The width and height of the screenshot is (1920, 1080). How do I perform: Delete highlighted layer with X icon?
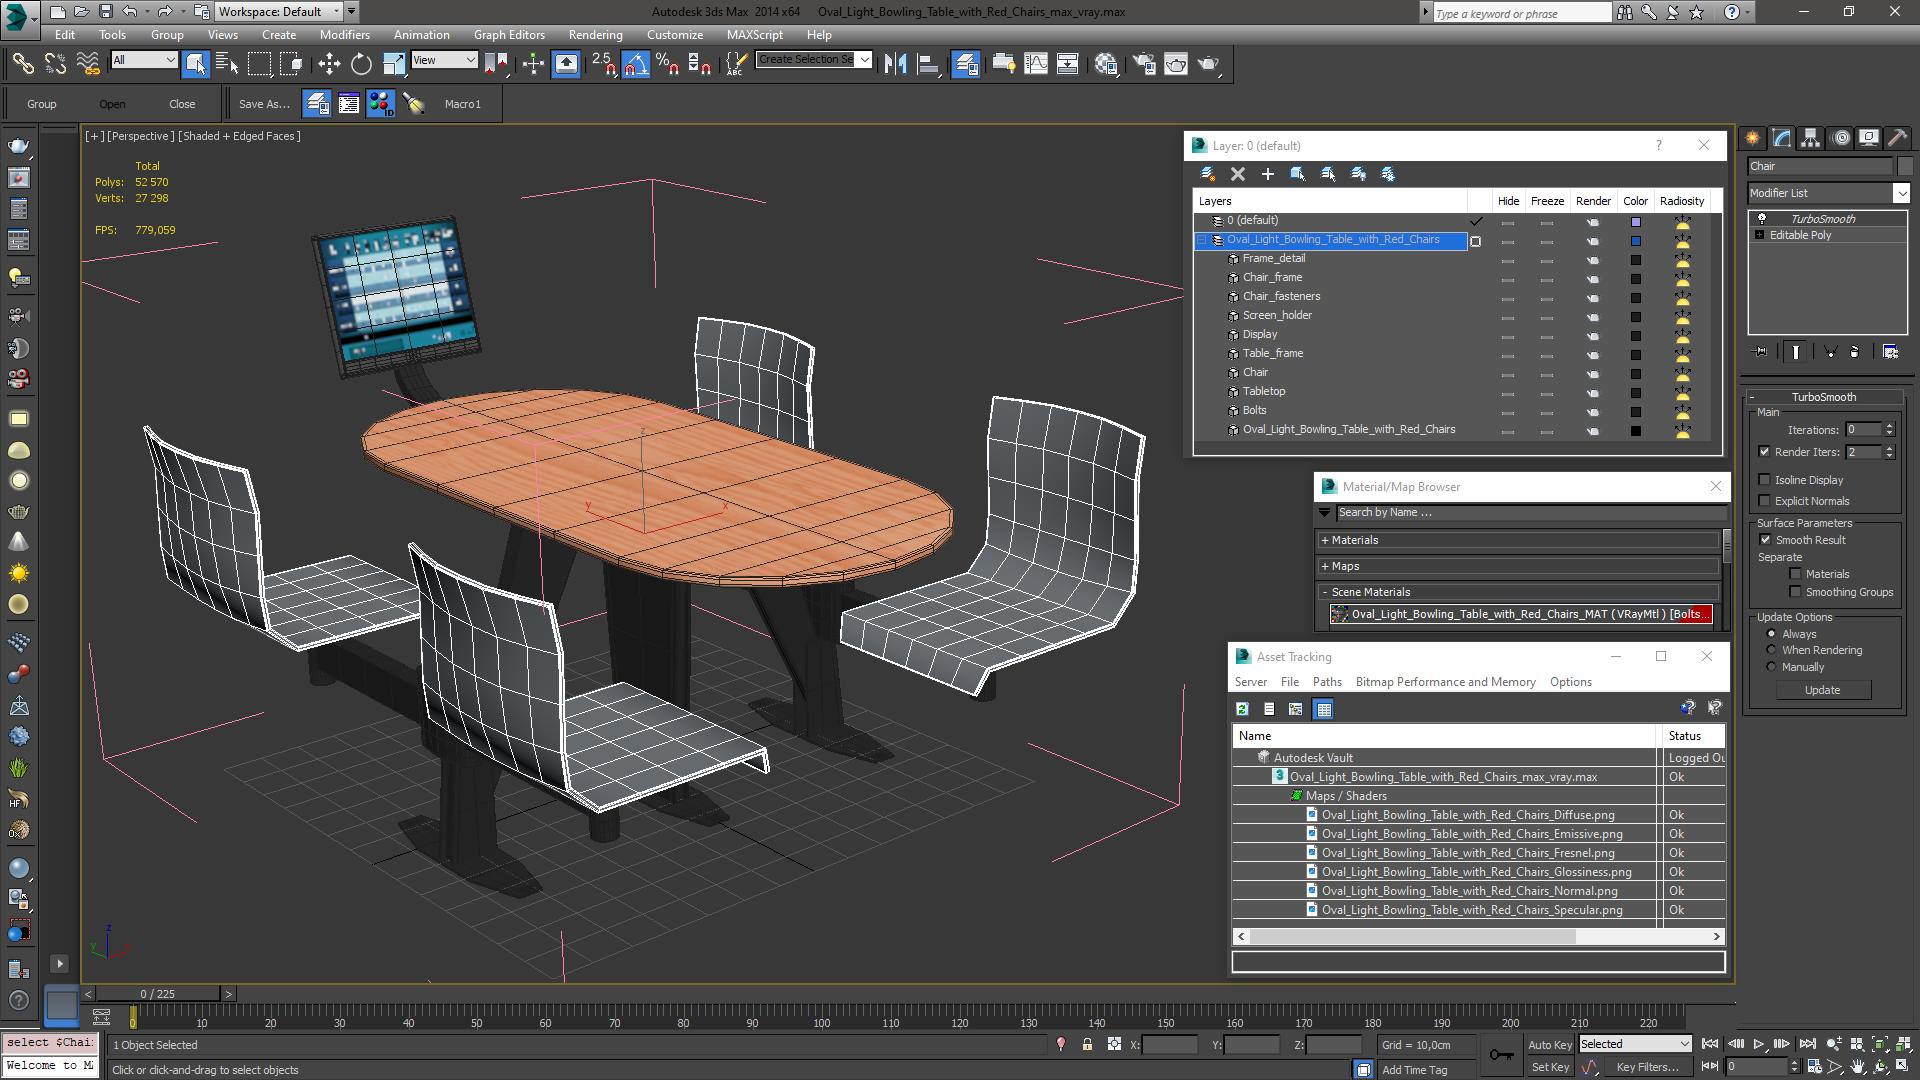tap(1238, 174)
